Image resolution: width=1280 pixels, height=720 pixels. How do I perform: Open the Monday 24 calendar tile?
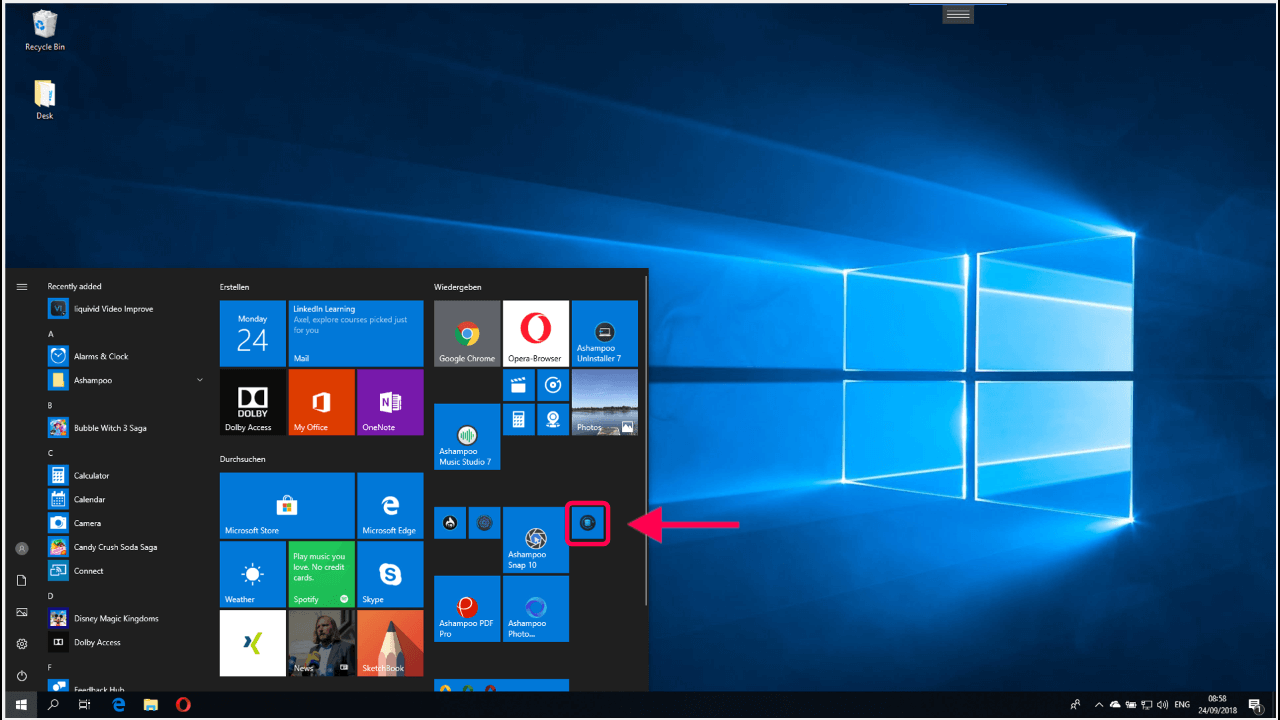252,333
